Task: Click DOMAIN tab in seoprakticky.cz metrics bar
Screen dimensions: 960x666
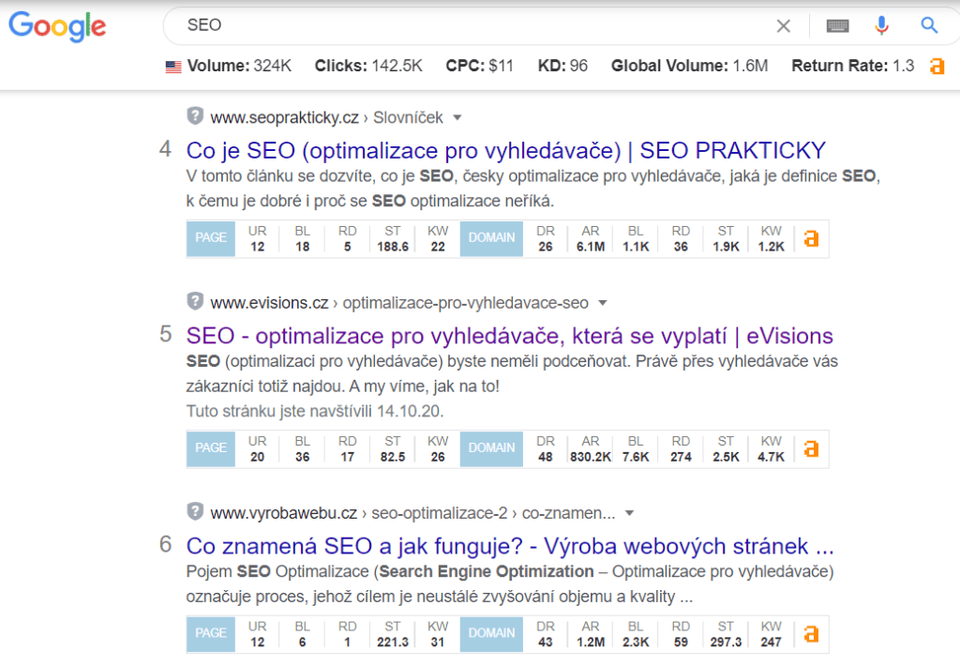Action: click(491, 238)
